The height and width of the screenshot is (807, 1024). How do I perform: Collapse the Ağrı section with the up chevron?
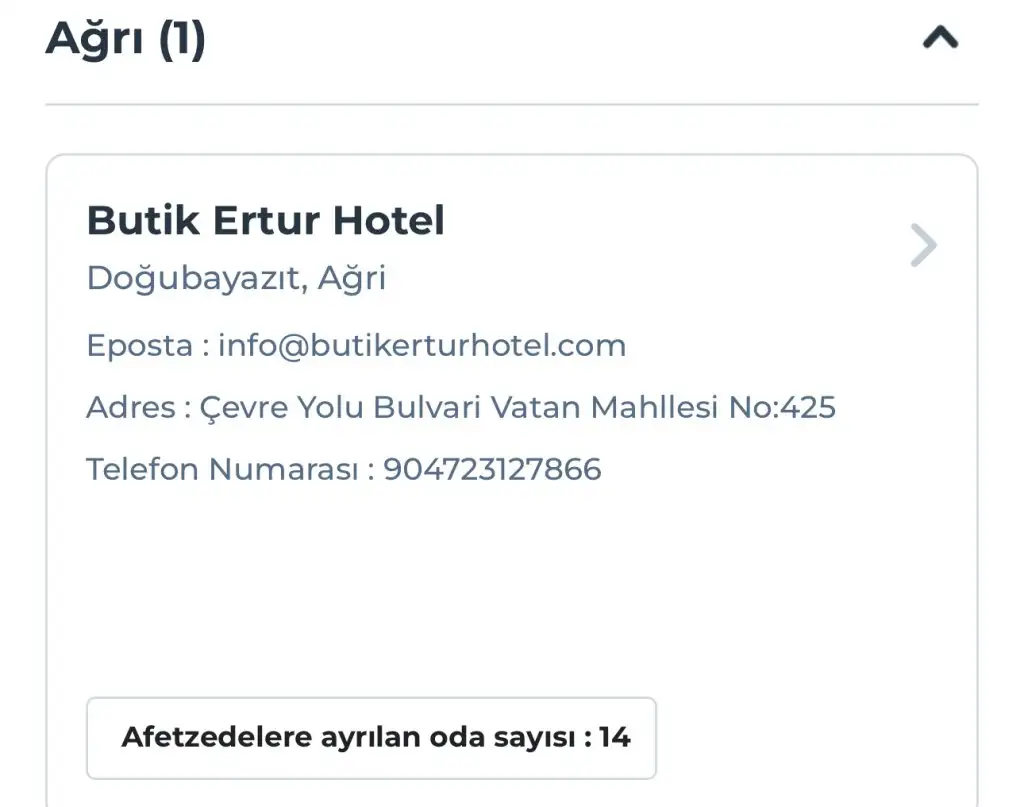pos(940,39)
